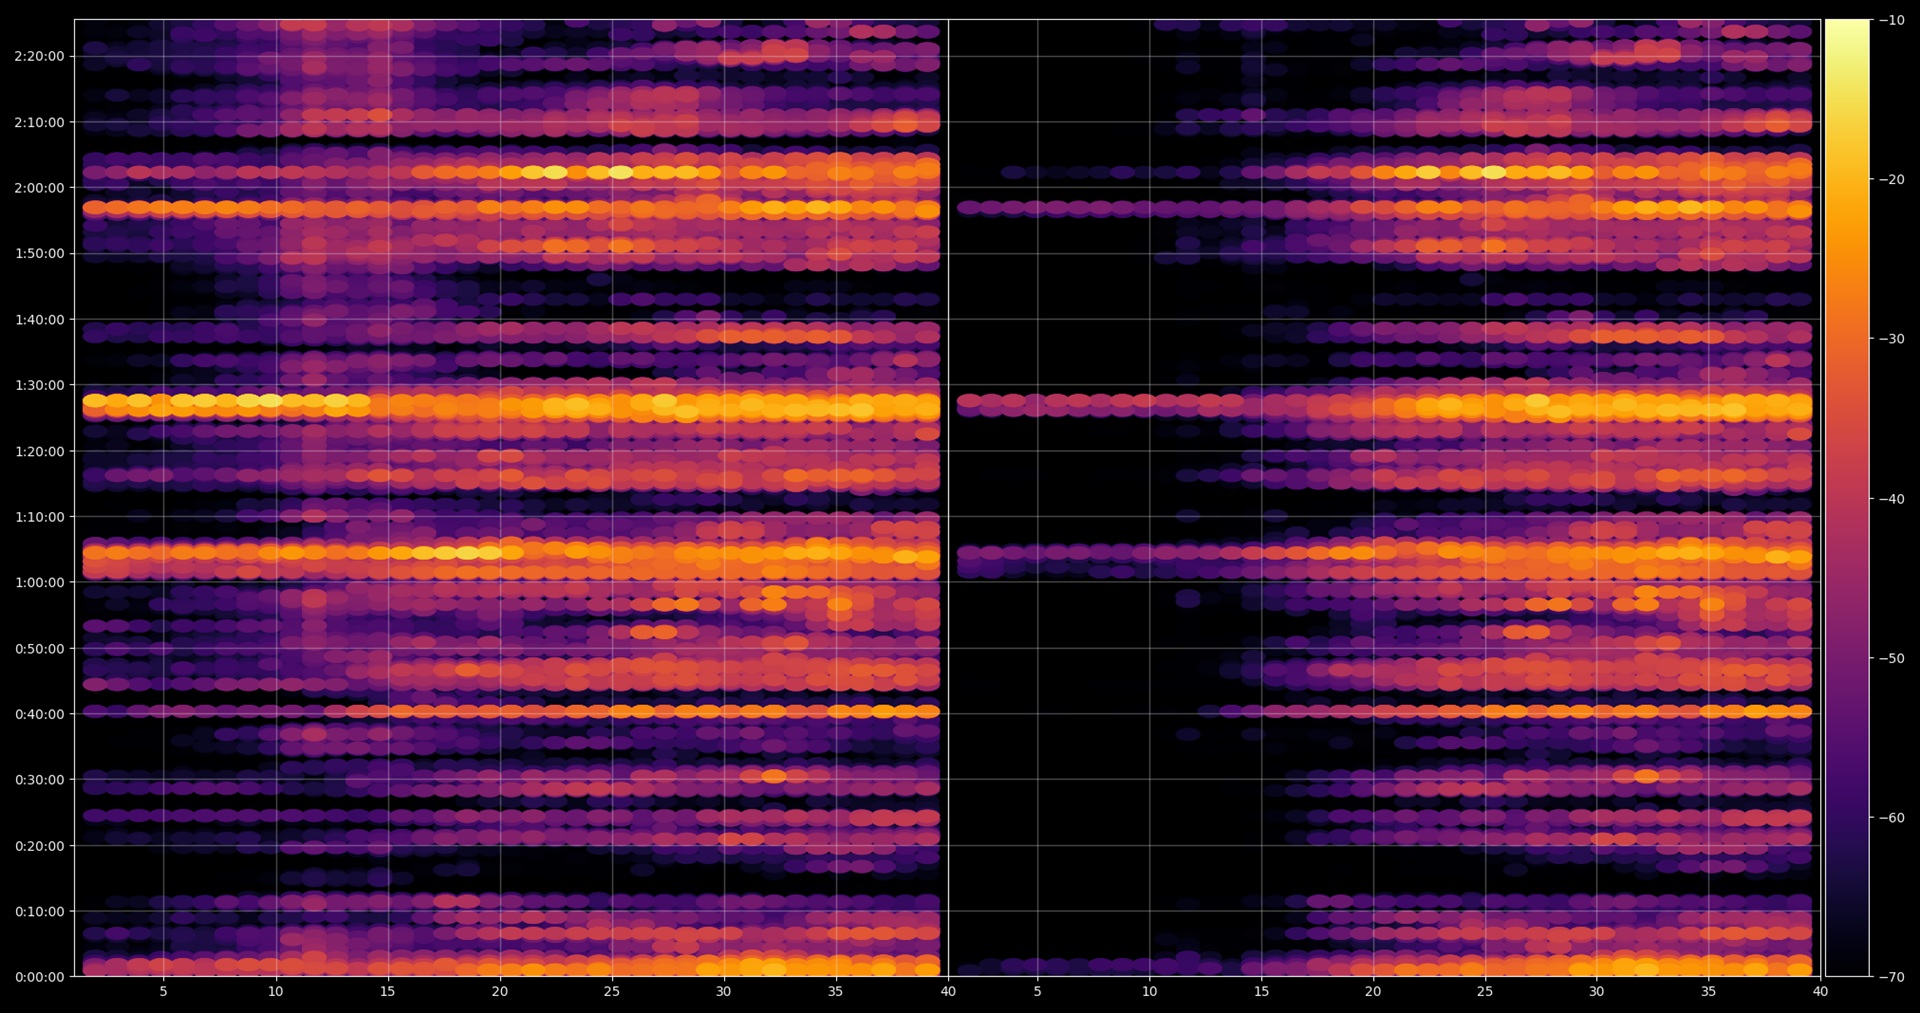1920x1013 pixels.
Task: Click x-axis tick 25 under the right heatmap
Action: [1485, 991]
